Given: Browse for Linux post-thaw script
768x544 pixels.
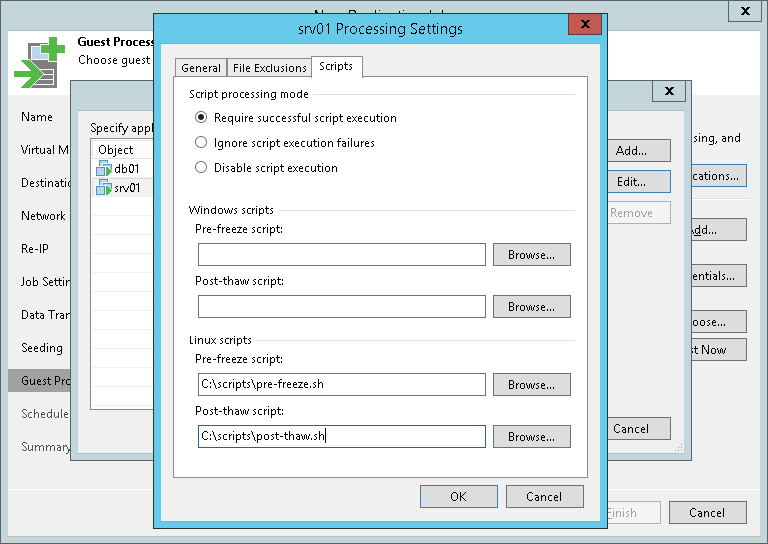Looking at the screenshot, I should point(531,437).
